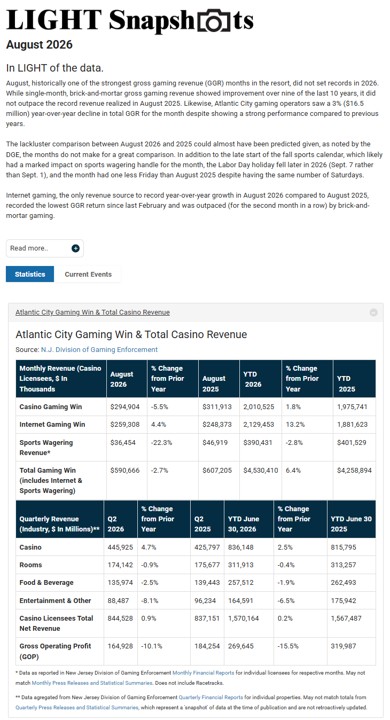
Task: Expand the Read more section
Action: click(x=45, y=248)
